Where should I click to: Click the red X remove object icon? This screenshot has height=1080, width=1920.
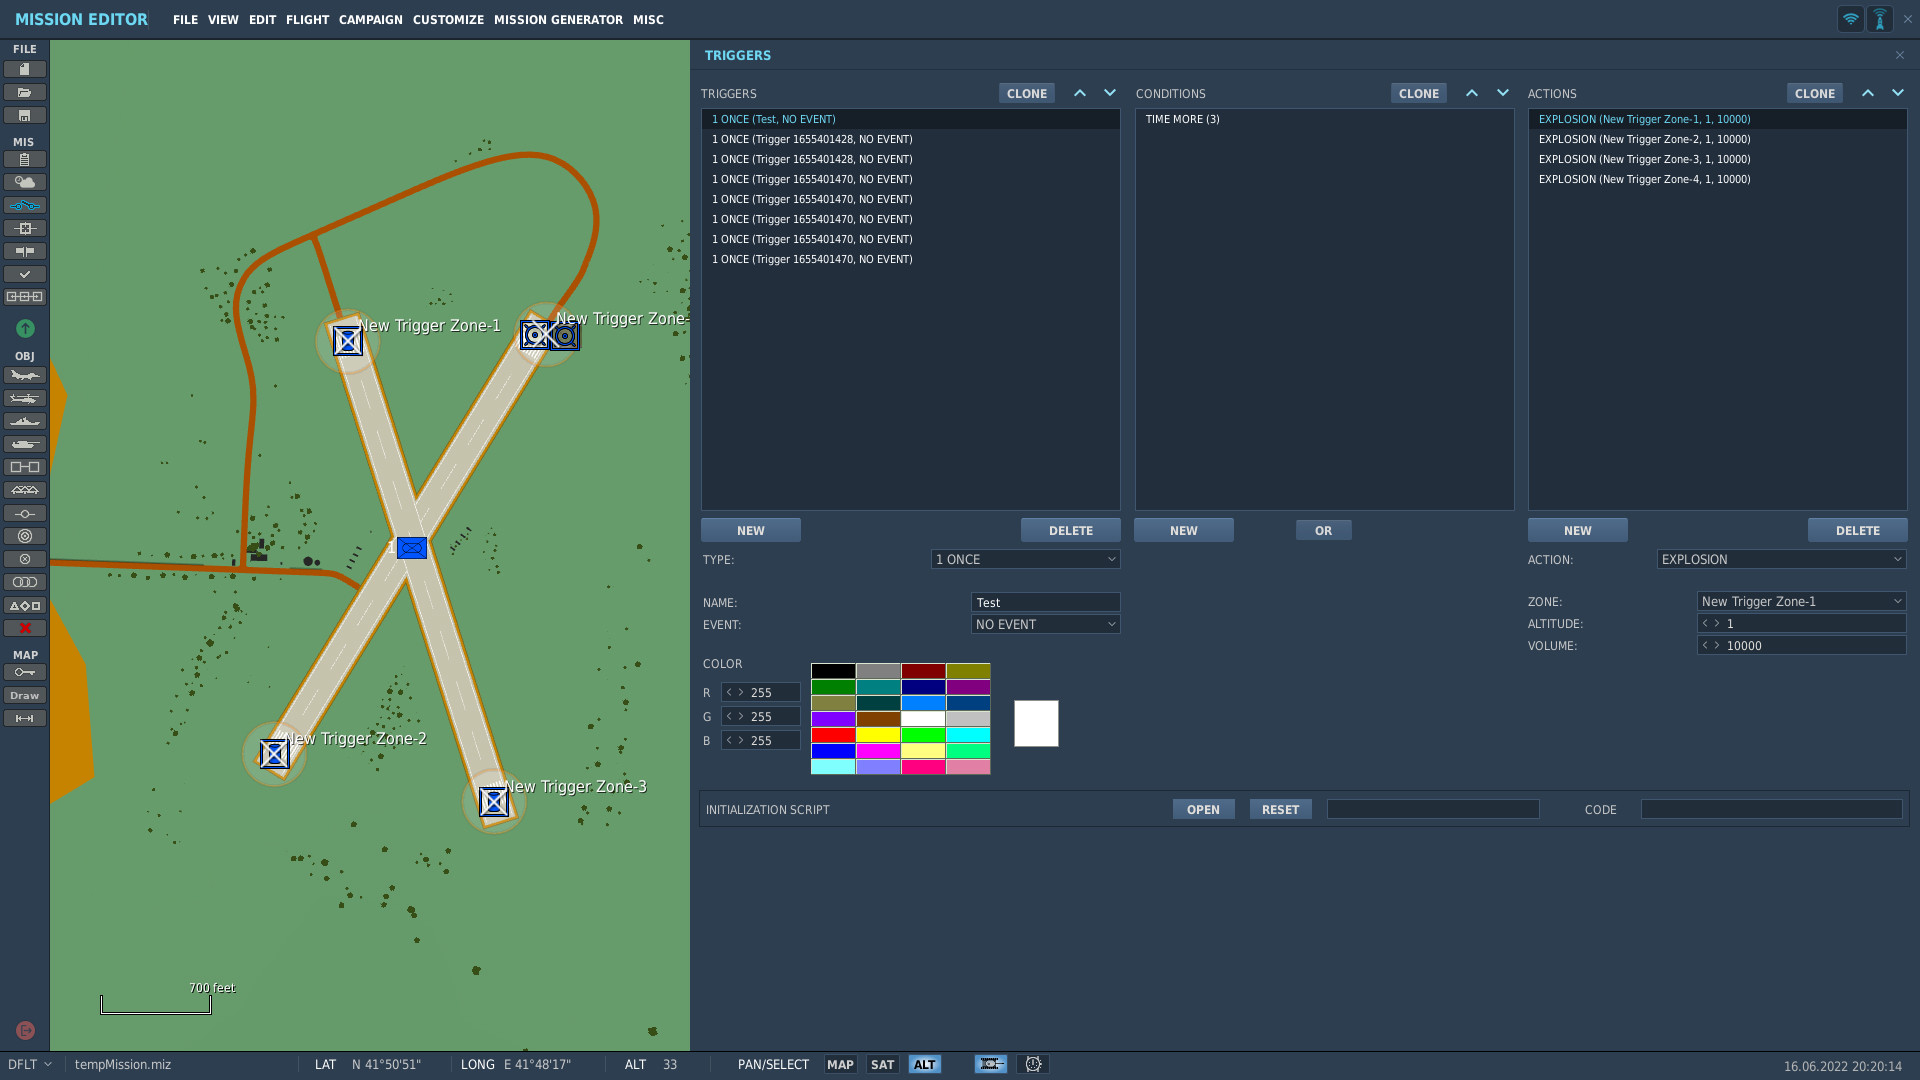(25, 628)
